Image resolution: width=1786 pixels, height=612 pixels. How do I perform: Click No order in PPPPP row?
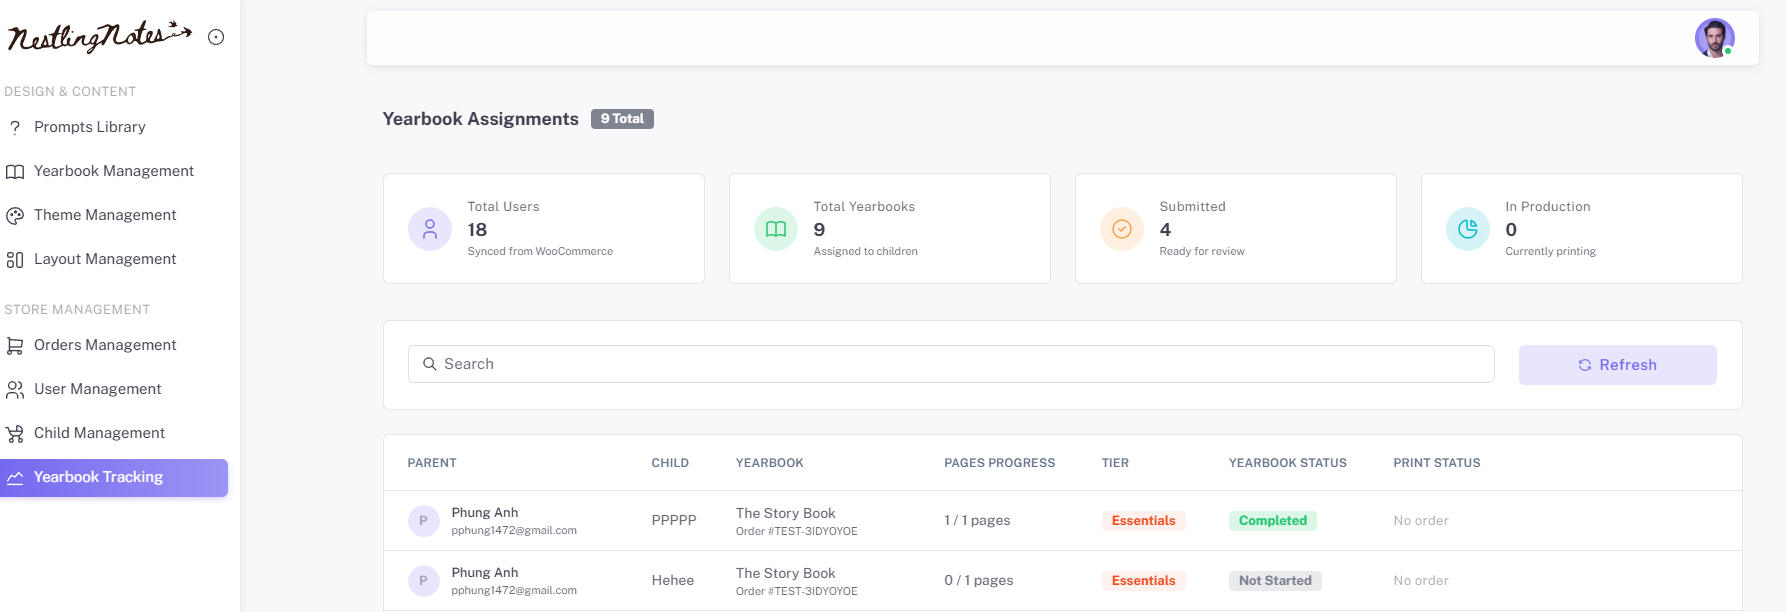click(1421, 521)
